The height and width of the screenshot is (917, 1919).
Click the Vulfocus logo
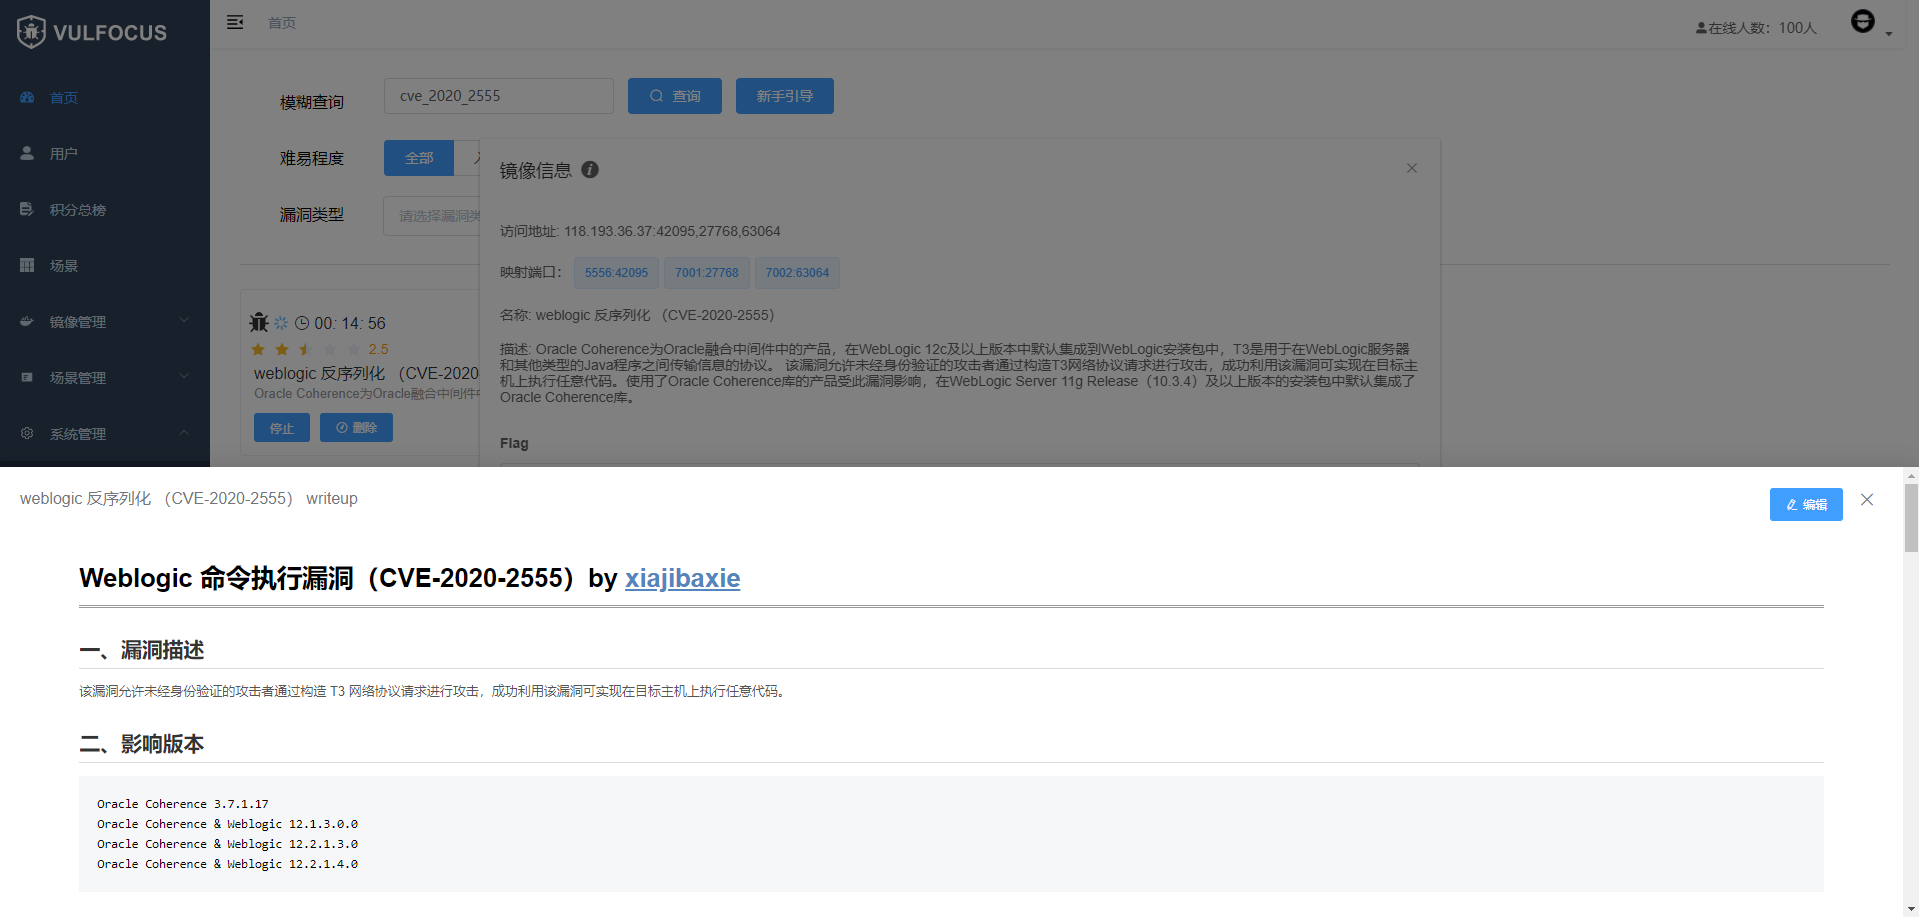92,32
